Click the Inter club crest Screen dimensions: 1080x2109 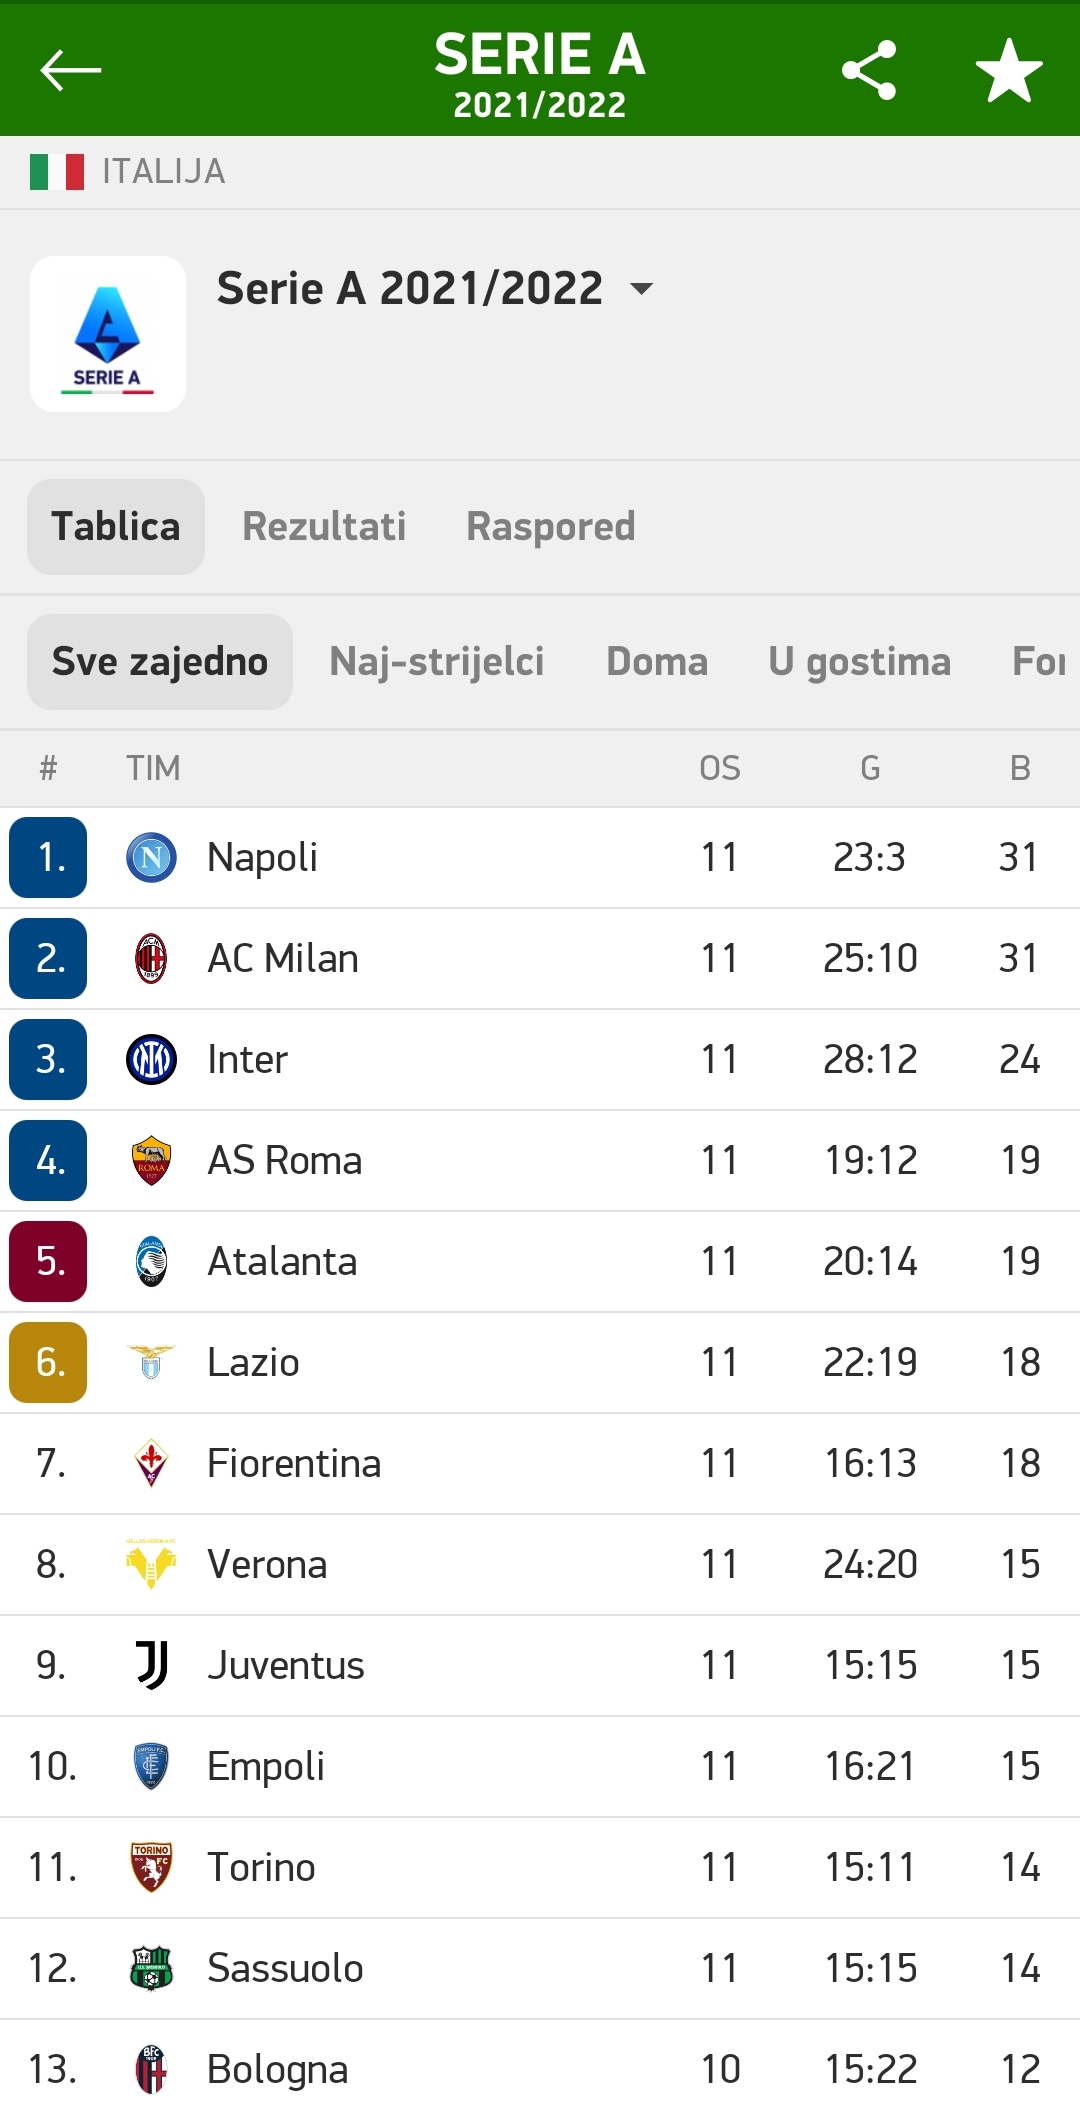tap(152, 1060)
